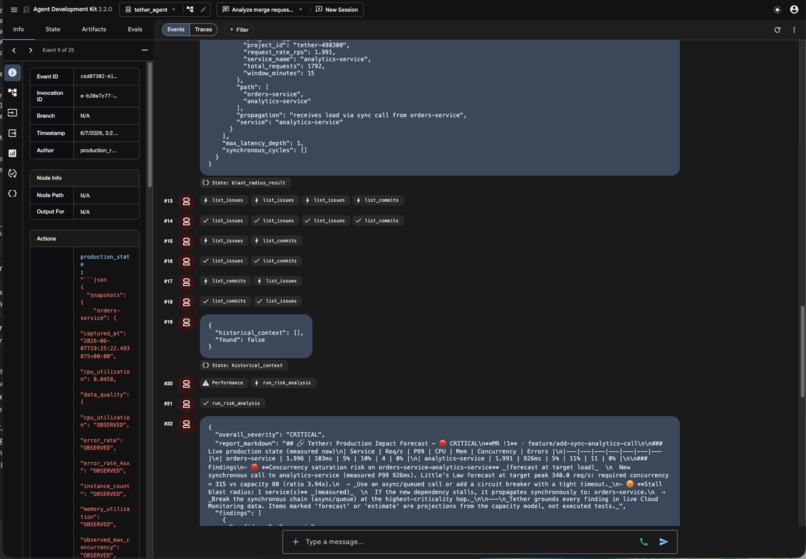Viewport: 806px width, 559px height.
Task: Click the Performance warning chip in event #20
Action: (223, 383)
